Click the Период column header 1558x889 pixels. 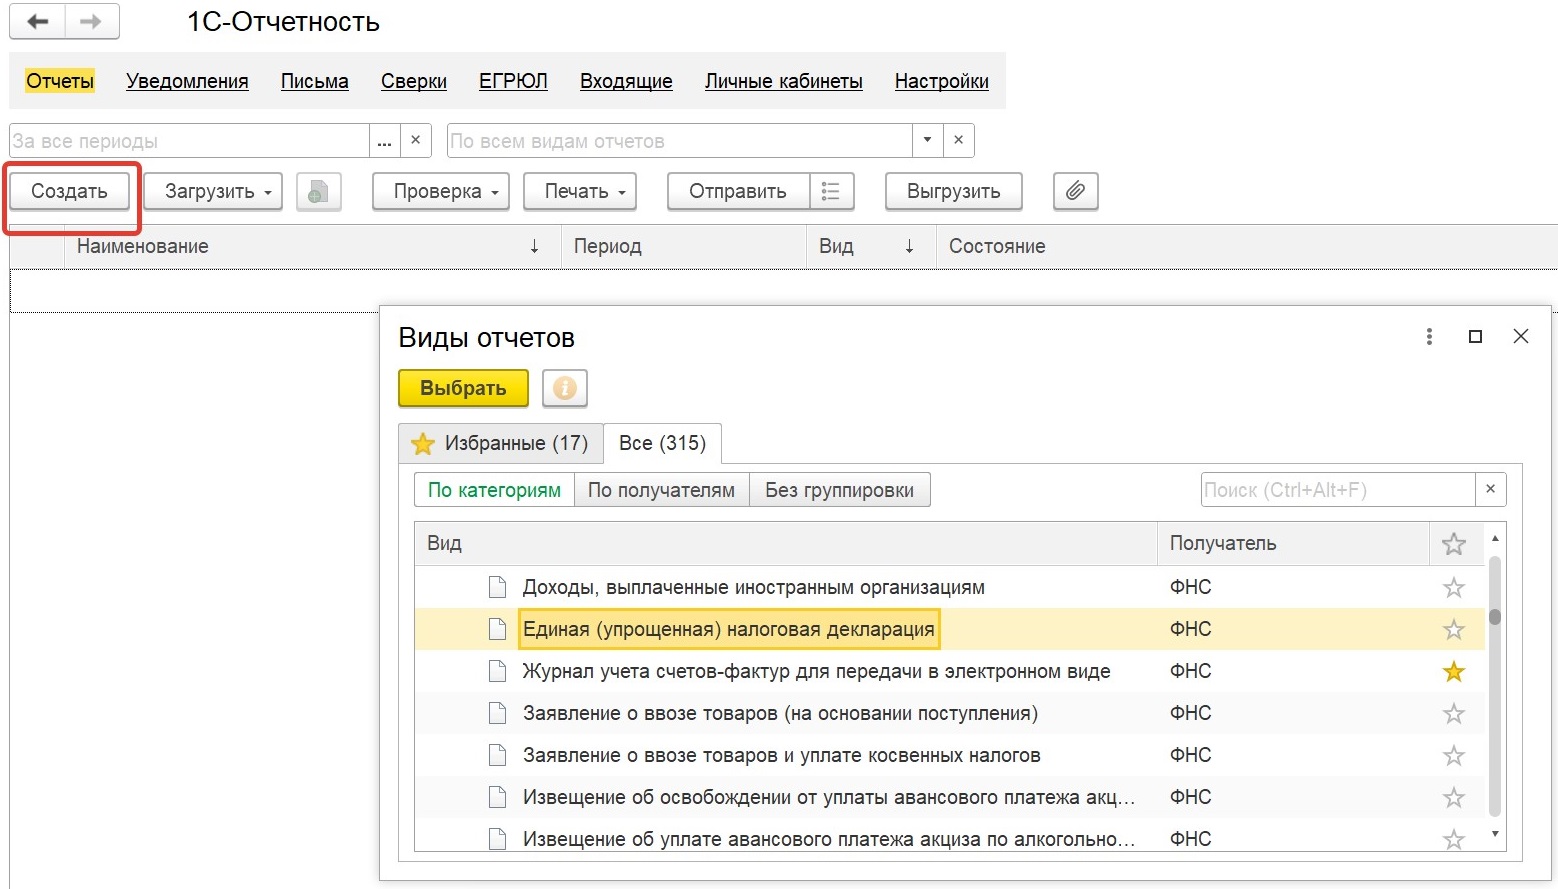pos(683,246)
